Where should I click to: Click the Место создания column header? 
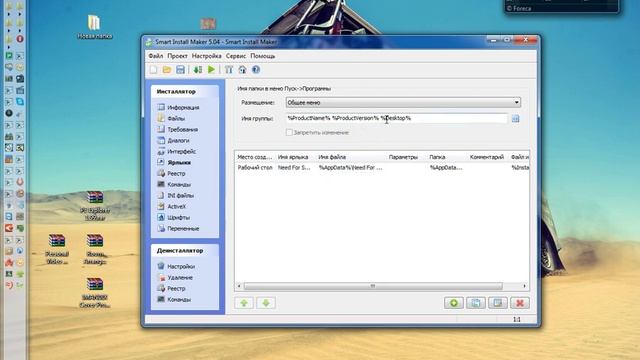(255, 157)
